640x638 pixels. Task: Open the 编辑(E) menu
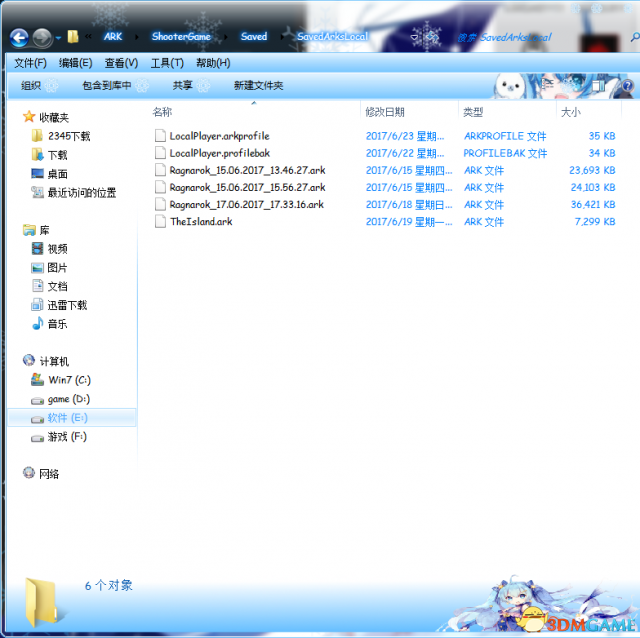[x=76, y=63]
